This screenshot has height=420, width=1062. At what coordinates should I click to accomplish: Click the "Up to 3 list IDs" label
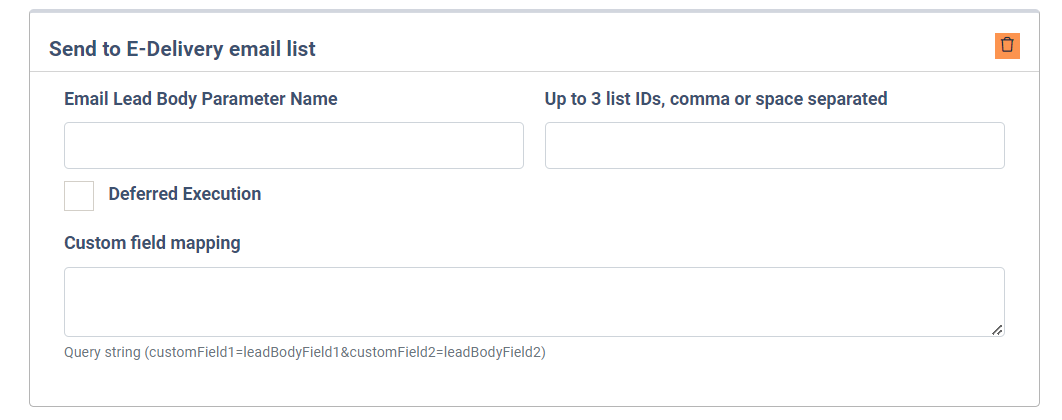pos(716,99)
